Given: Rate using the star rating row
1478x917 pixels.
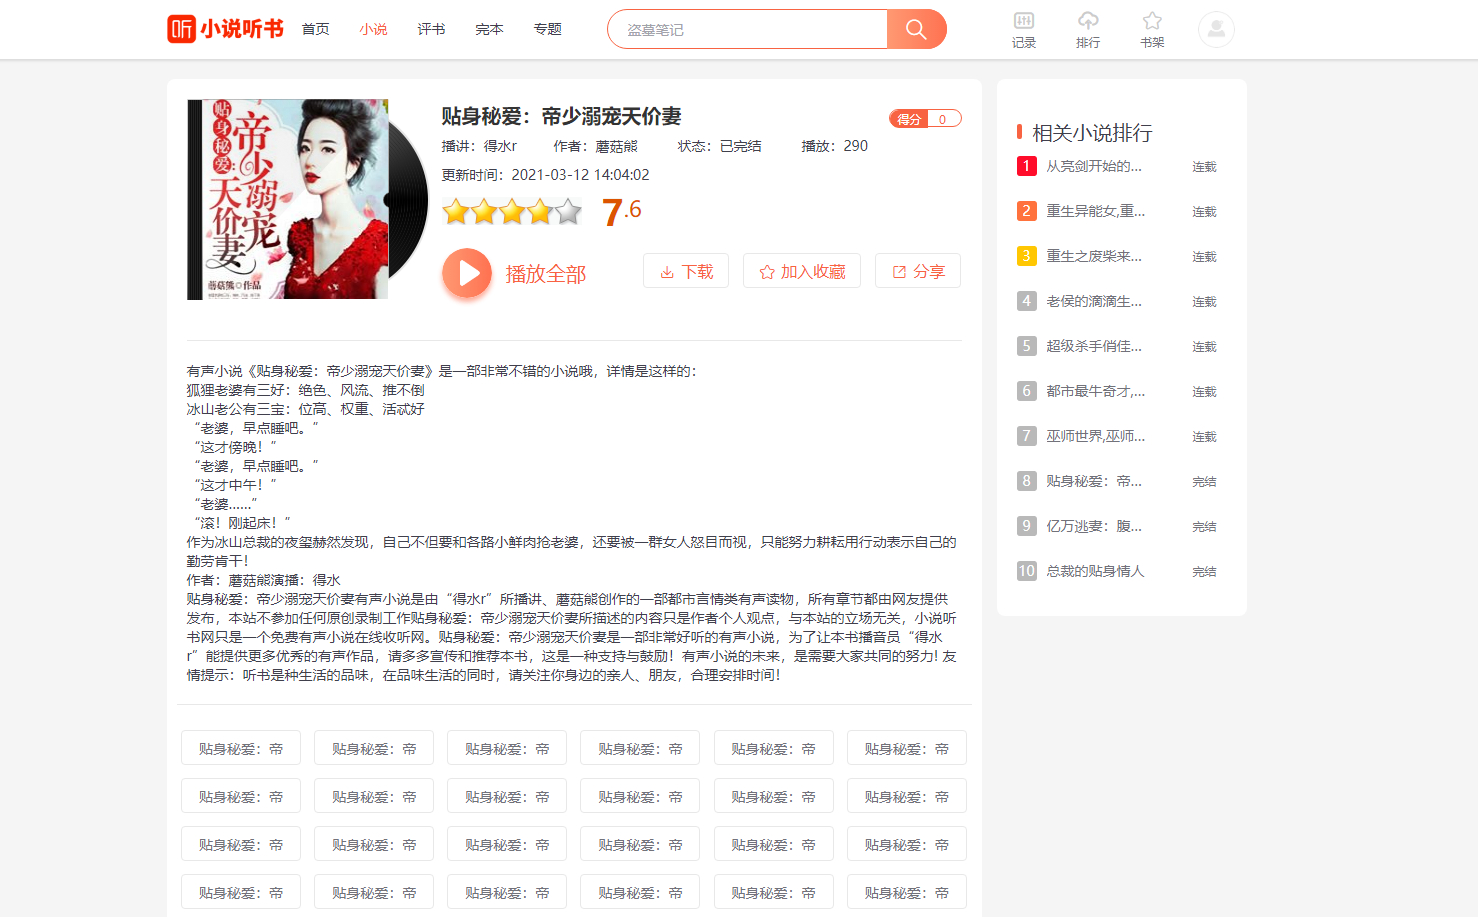Looking at the screenshot, I should 512,211.
